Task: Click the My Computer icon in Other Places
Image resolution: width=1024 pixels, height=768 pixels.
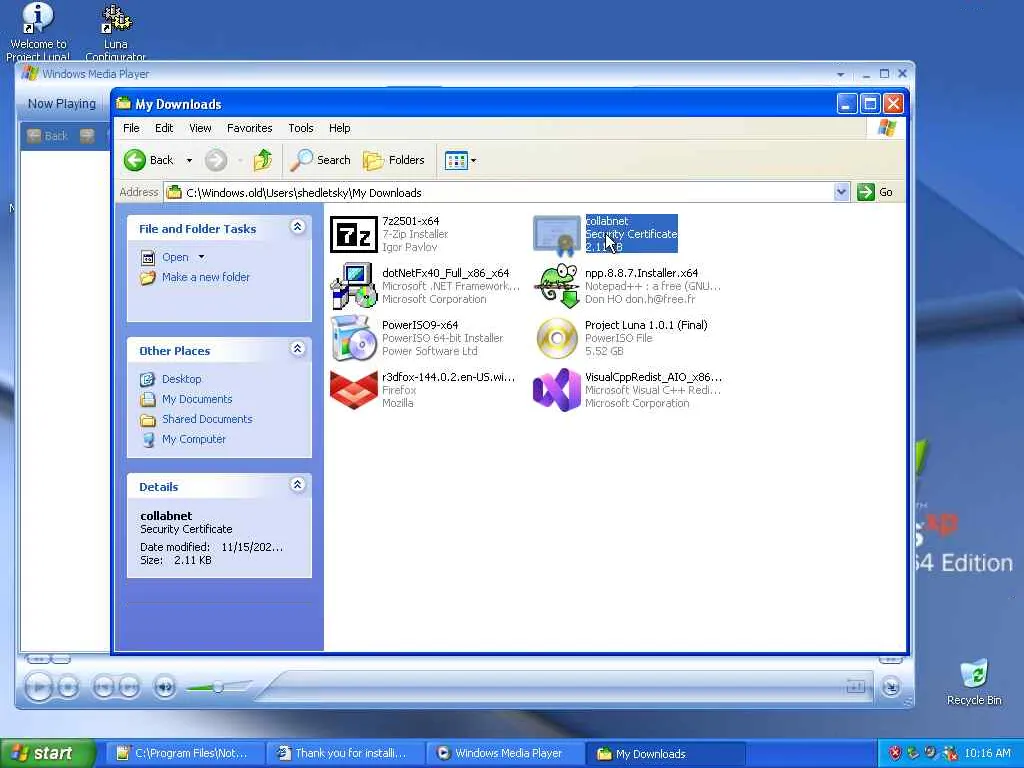Action: [x=148, y=440]
